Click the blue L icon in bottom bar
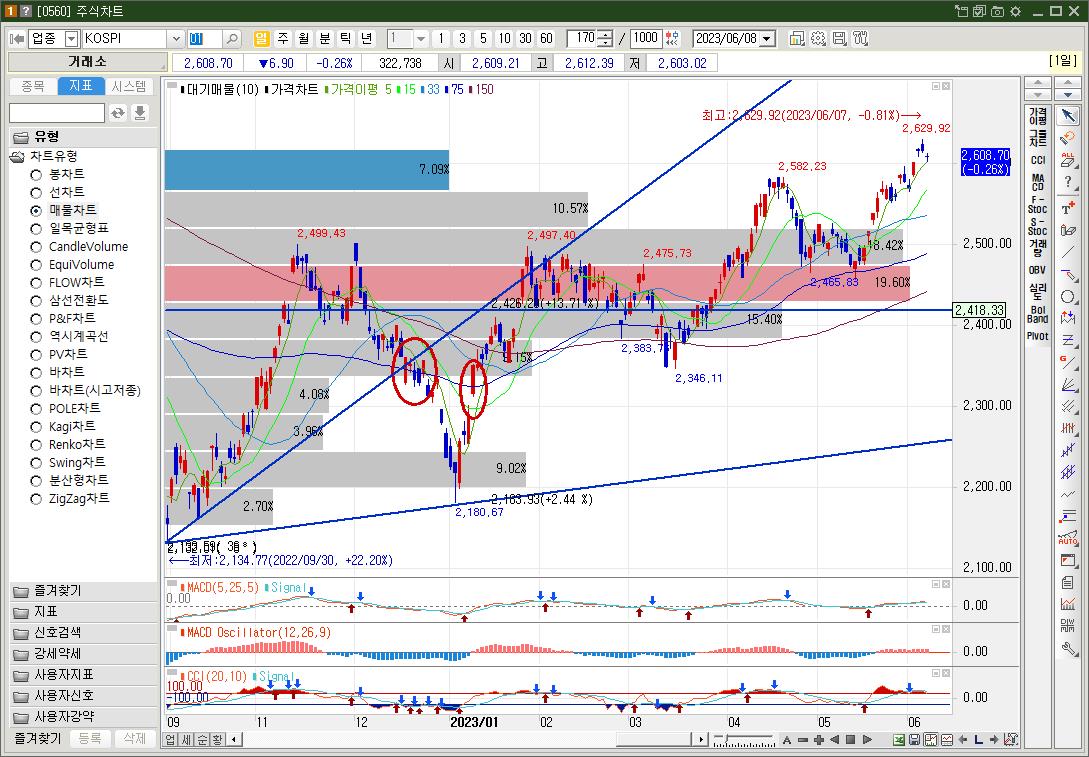The image size is (1089, 757). coord(979,740)
